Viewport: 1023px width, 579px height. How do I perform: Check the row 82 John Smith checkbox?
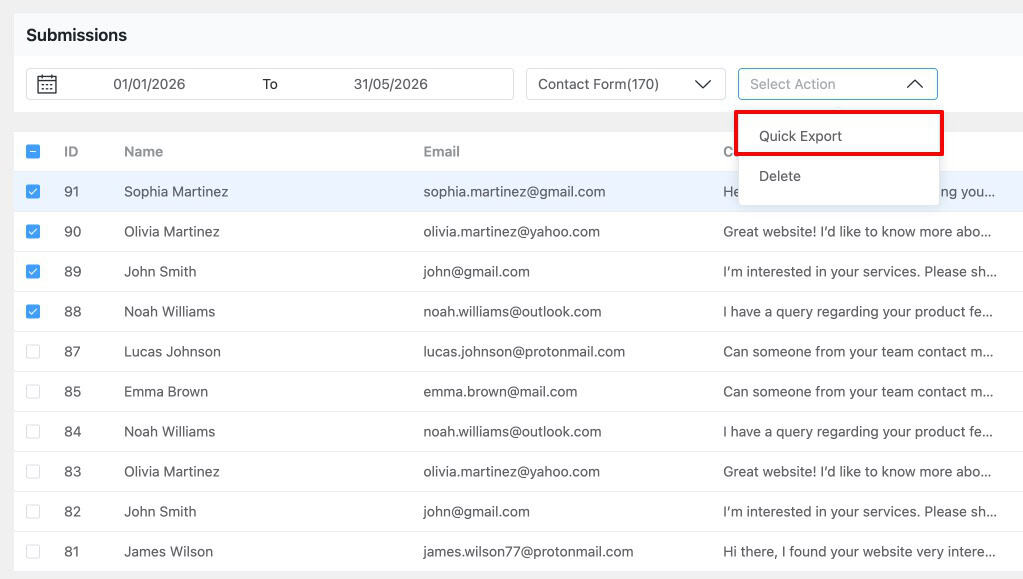click(33, 512)
